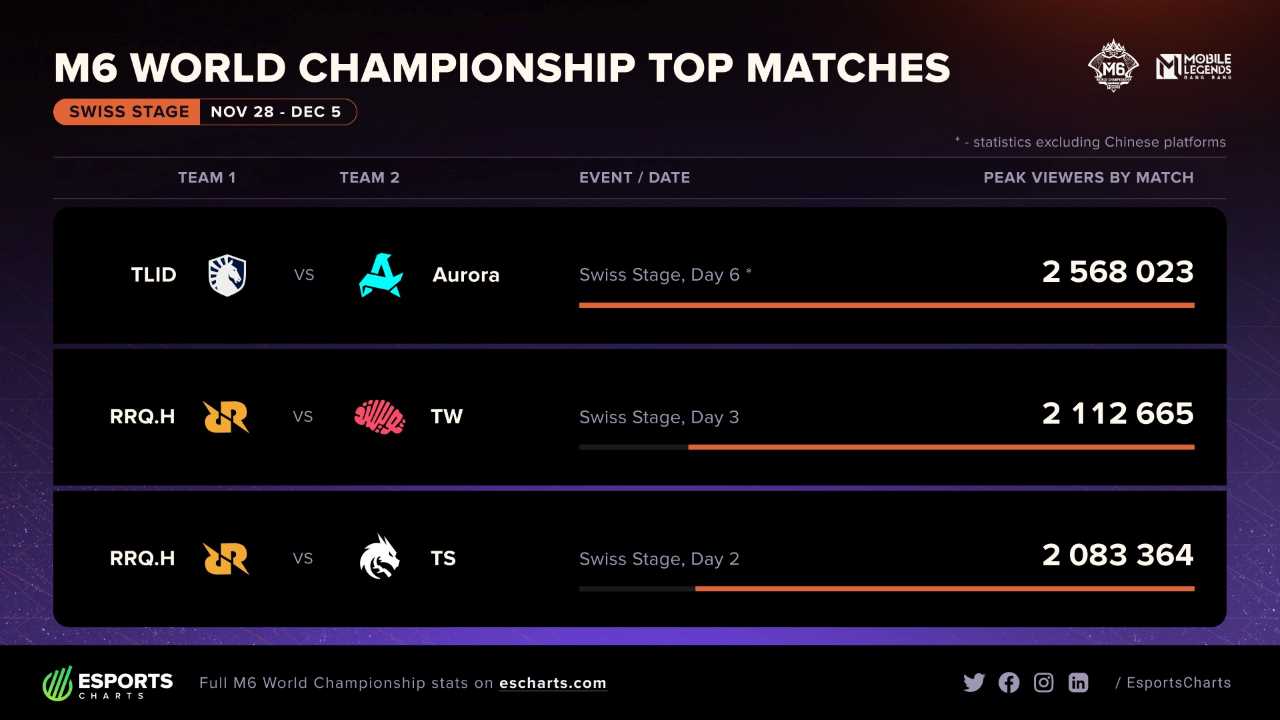Click the / EsportsCharts handle text

pyautogui.click(x=1173, y=683)
